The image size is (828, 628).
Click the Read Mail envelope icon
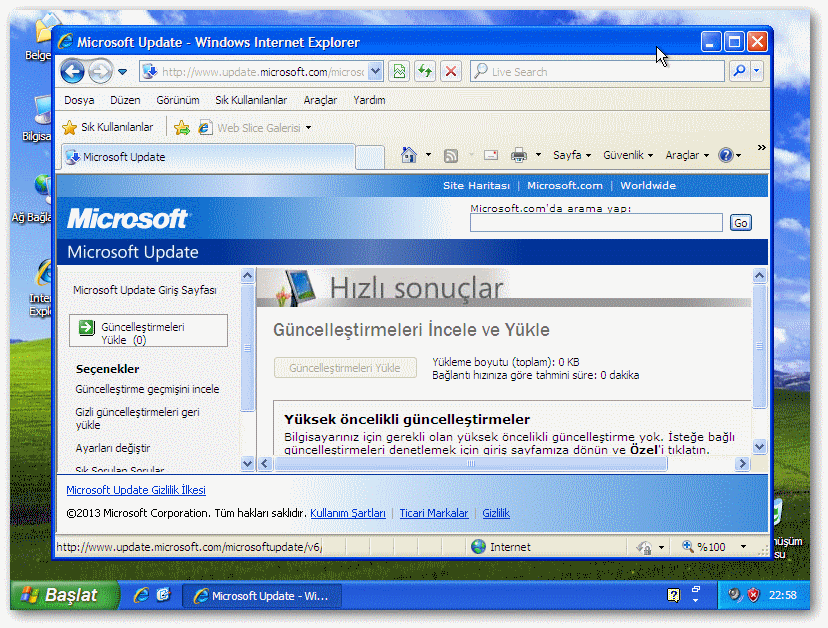[x=491, y=155]
